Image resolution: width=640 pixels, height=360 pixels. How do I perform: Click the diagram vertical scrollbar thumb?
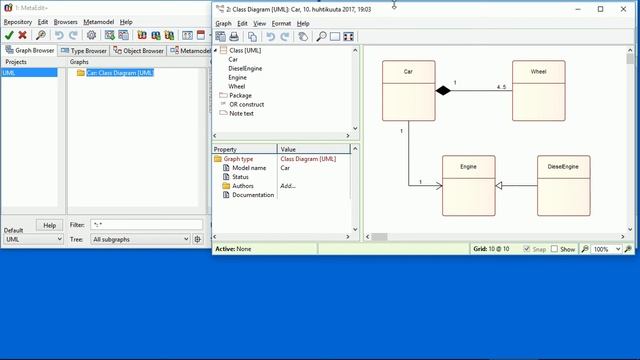(x=630, y=59)
